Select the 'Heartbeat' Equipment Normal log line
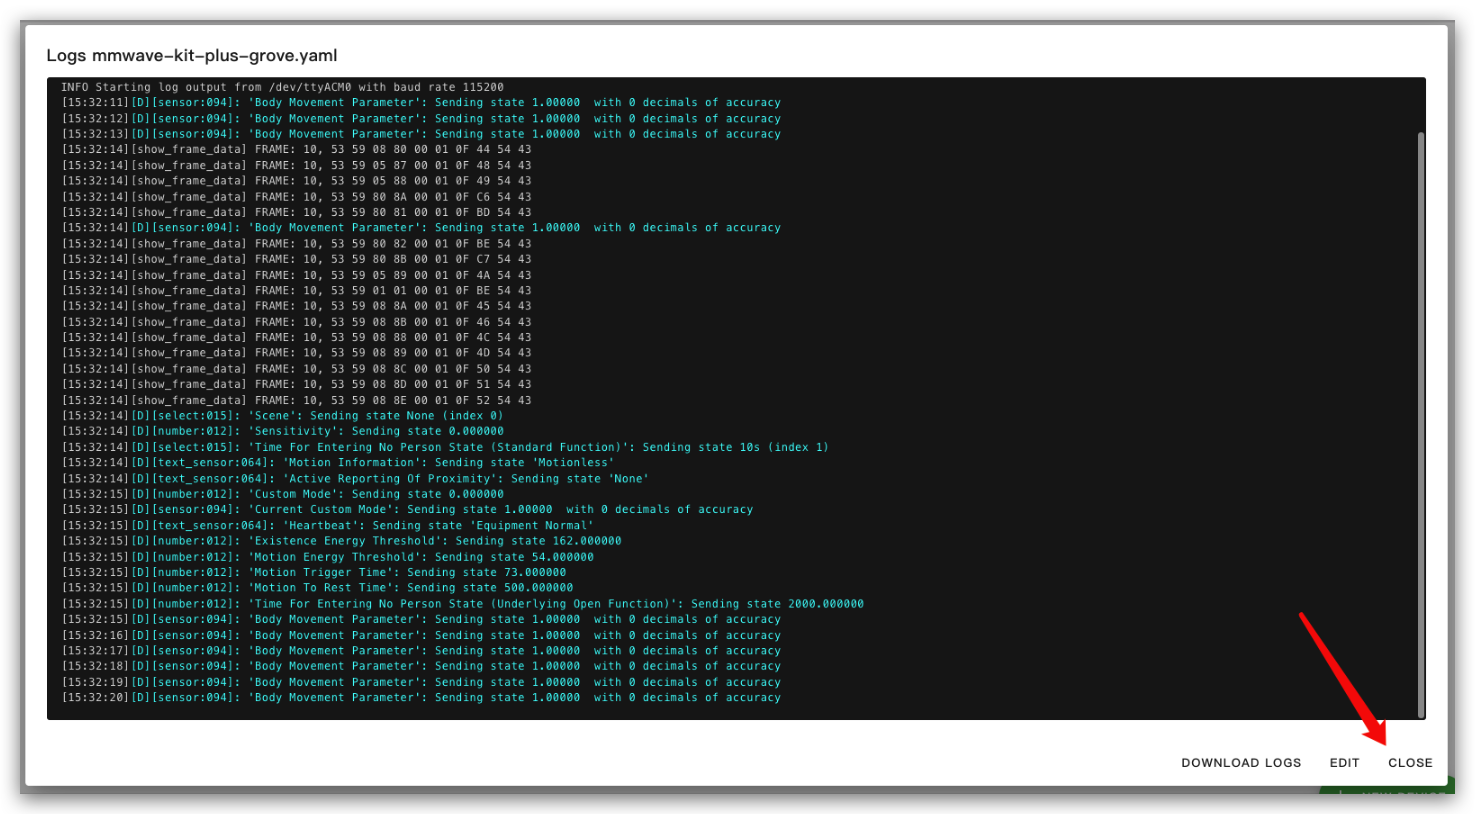Image resolution: width=1475 pixels, height=814 pixels. tap(327, 526)
